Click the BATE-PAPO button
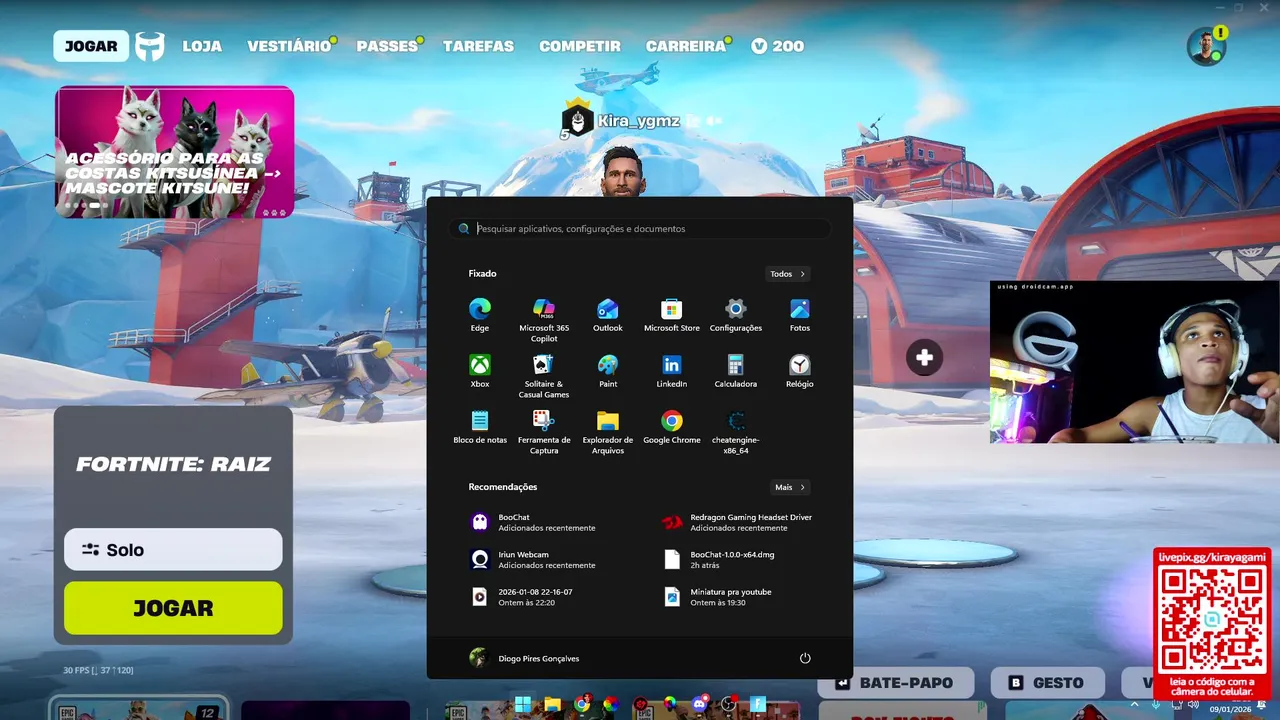Screen dimensions: 1280x720 pyautogui.click(x=896, y=683)
